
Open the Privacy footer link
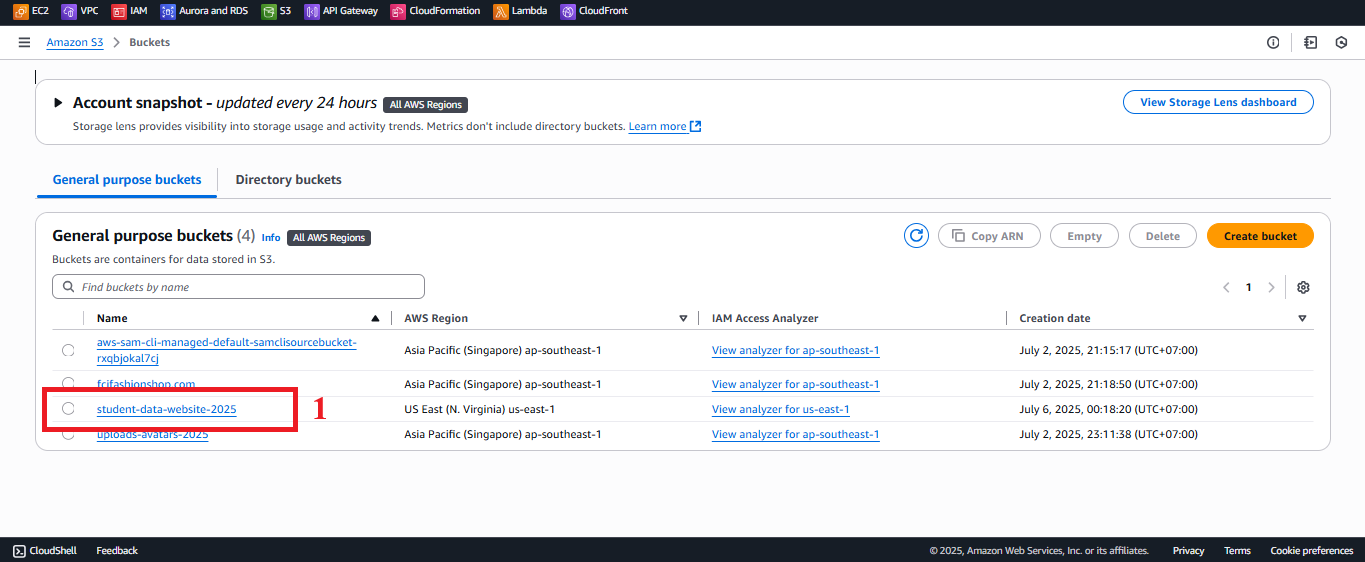[x=1188, y=550]
